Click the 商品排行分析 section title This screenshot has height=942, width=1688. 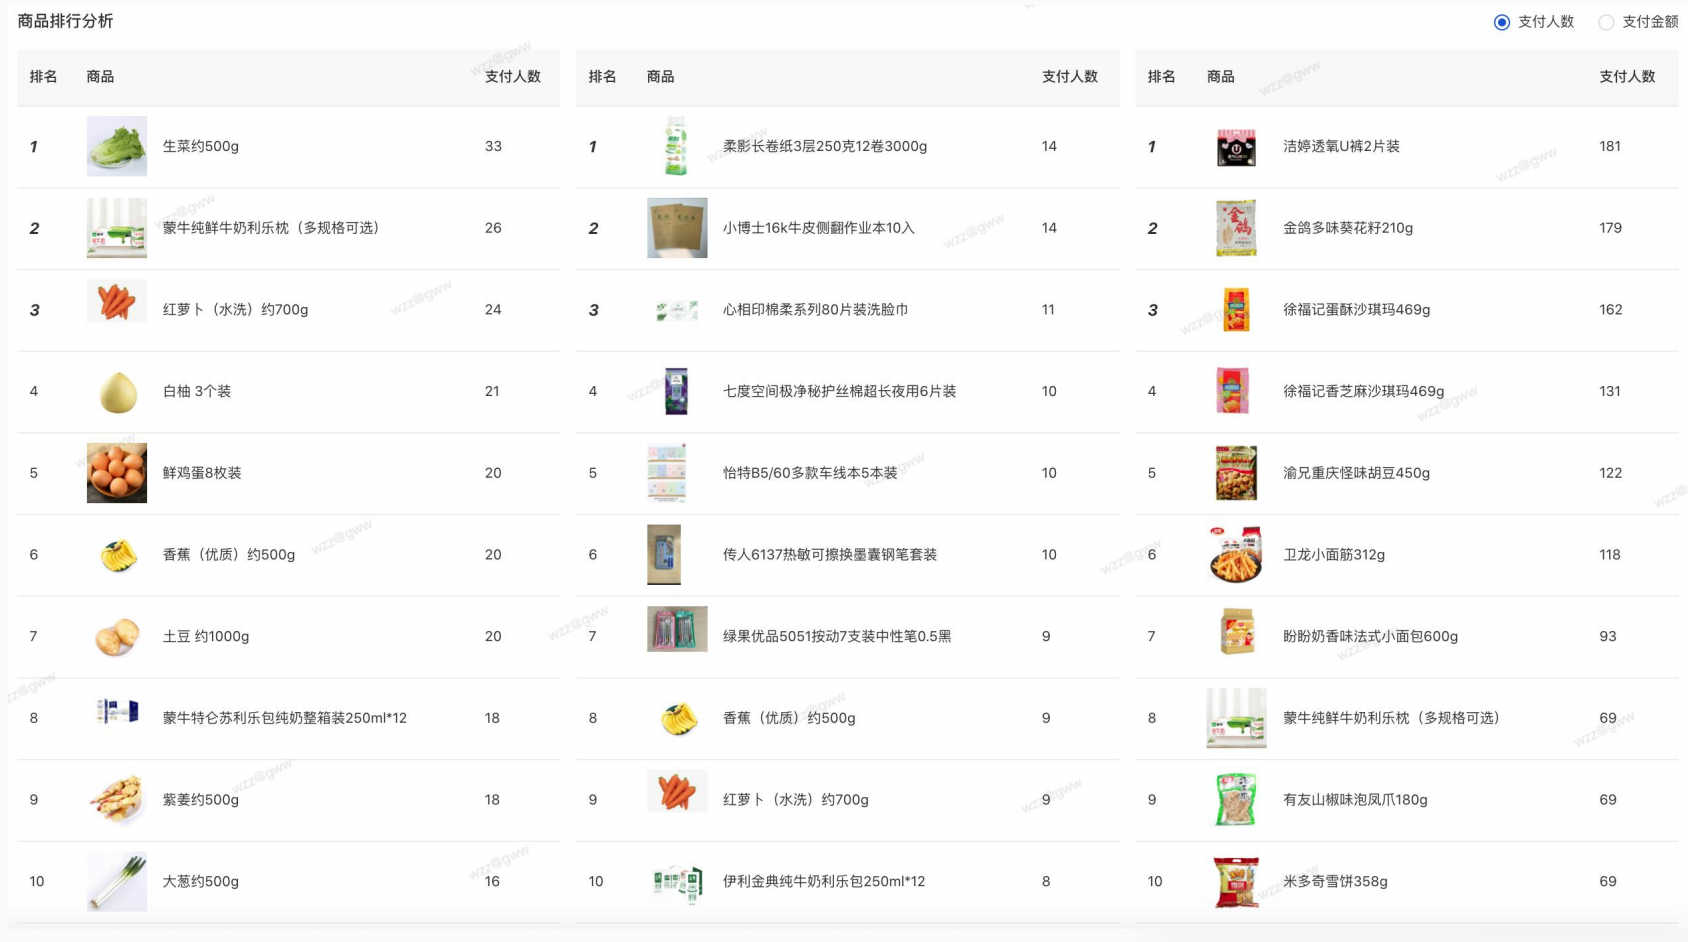pyautogui.click(x=65, y=21)
